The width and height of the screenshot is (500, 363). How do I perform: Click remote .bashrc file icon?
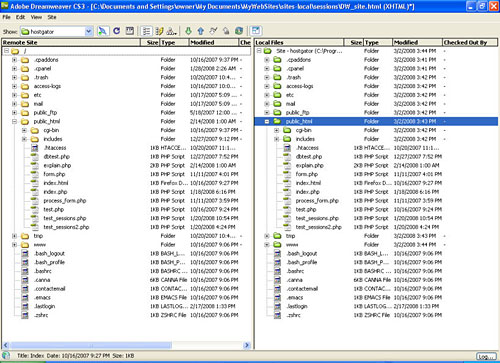(x=25, y=271)
